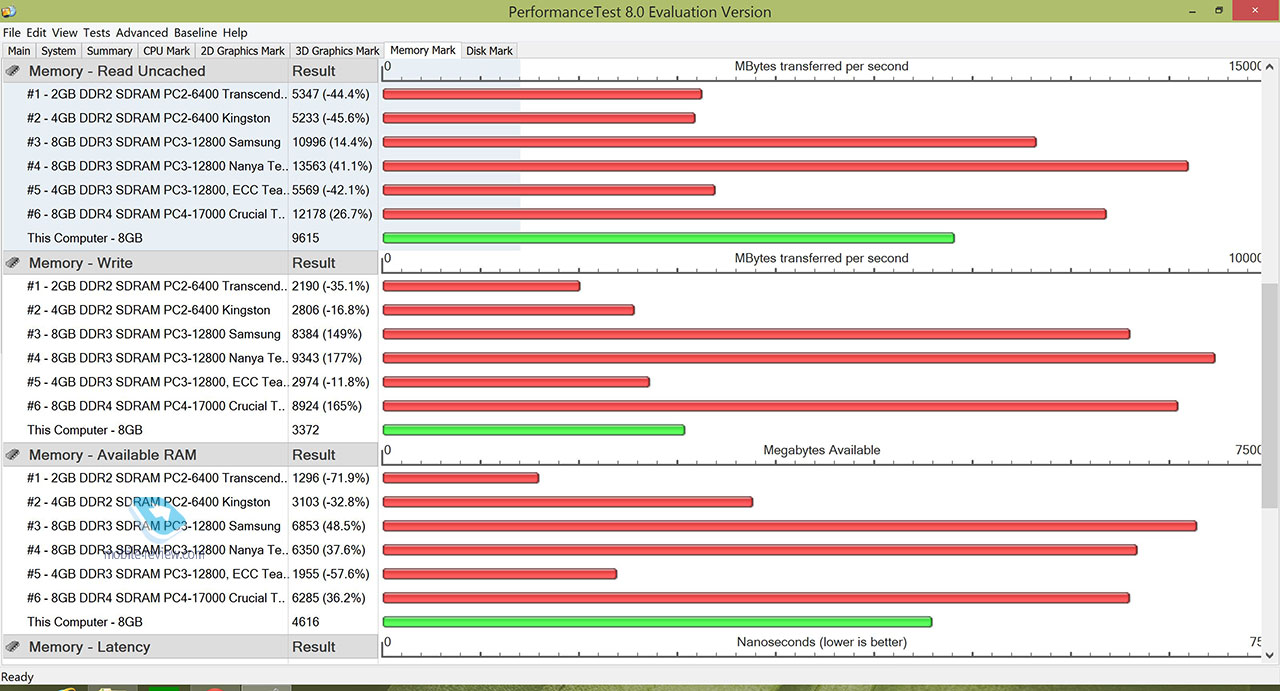Click the memory chip icon beside Memory - Read Uncached
The height and width of the screenshot is (691, 1280).
(x=13, y=71)
